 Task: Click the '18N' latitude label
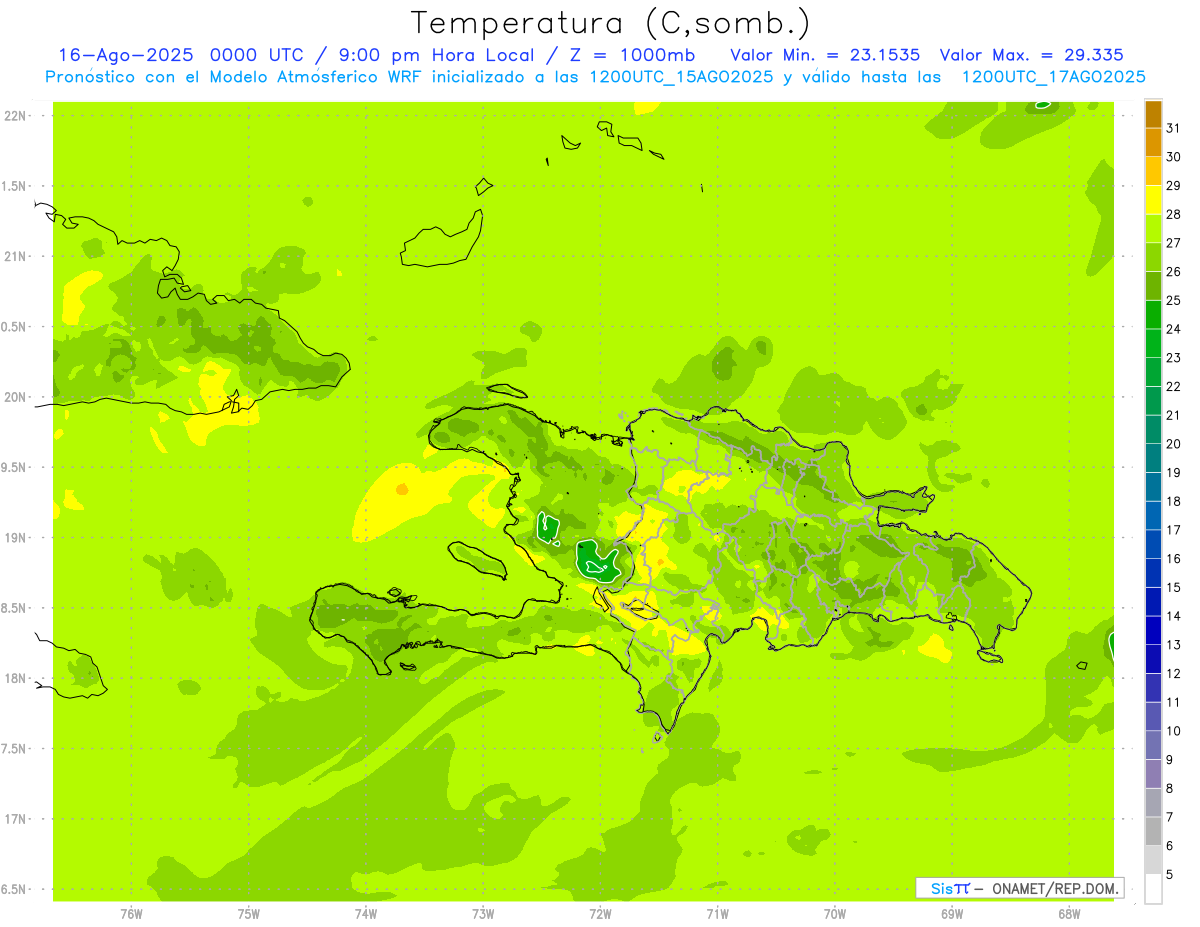point(16,678)
